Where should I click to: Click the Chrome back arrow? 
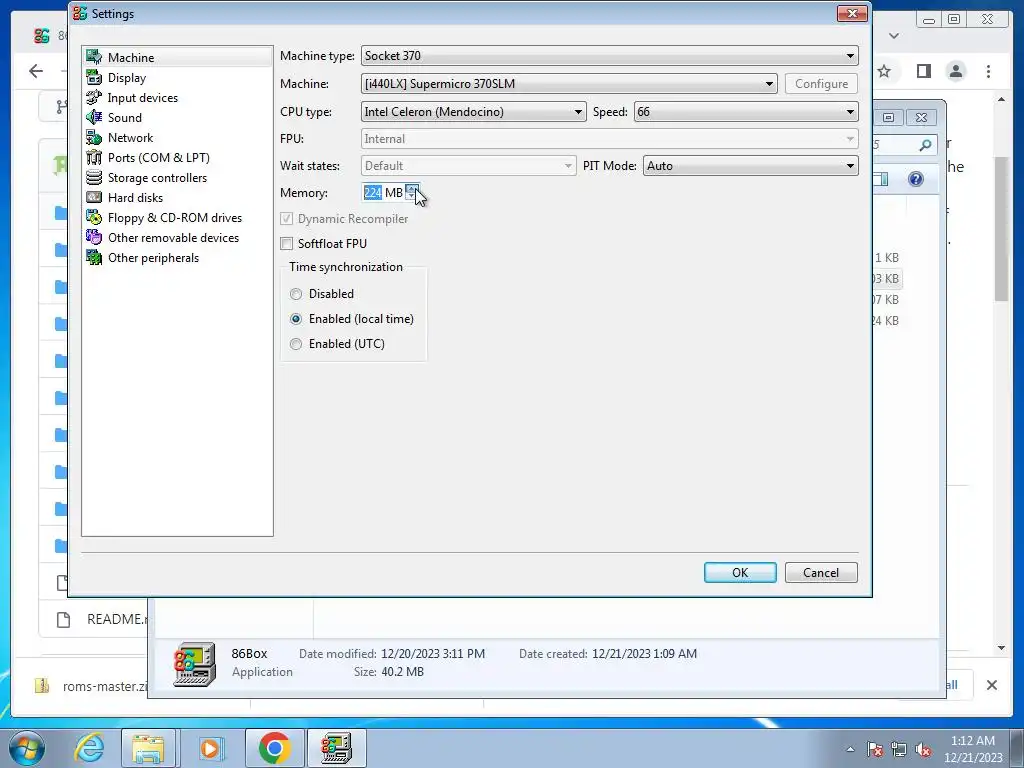pos(36,71)
